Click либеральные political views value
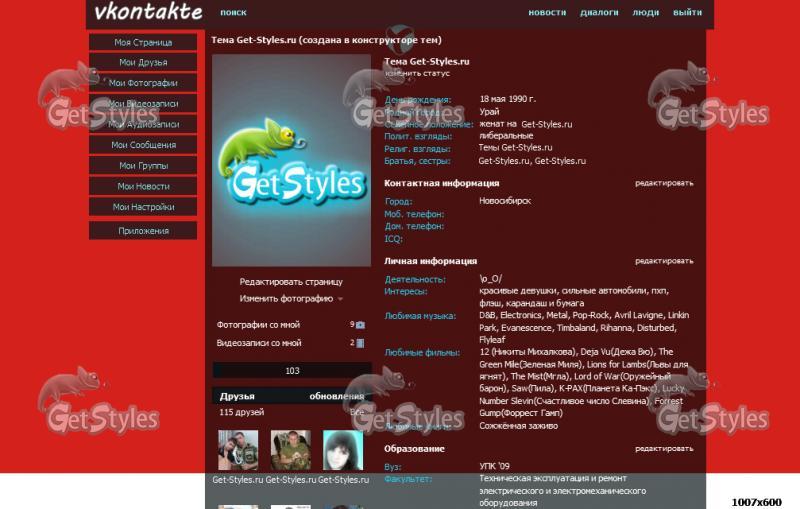Viewport: 800px width, 509px height. pos(506,136)
